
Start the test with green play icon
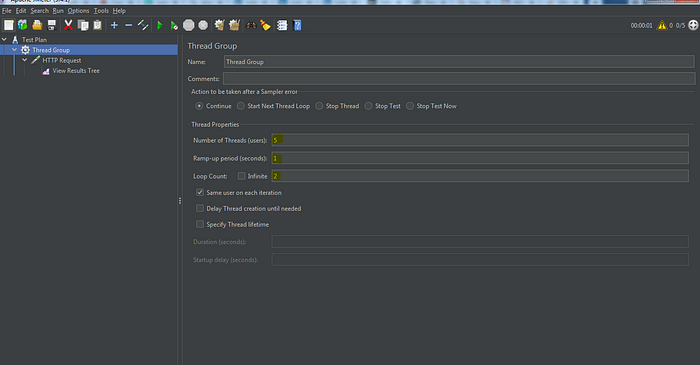pyautogui.click(x=160, y=25)
